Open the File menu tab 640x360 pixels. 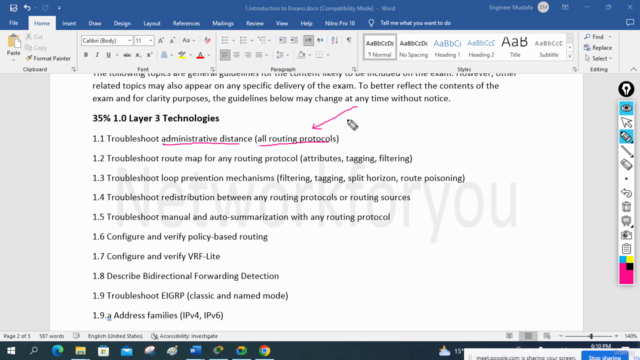tap(13, 23)
